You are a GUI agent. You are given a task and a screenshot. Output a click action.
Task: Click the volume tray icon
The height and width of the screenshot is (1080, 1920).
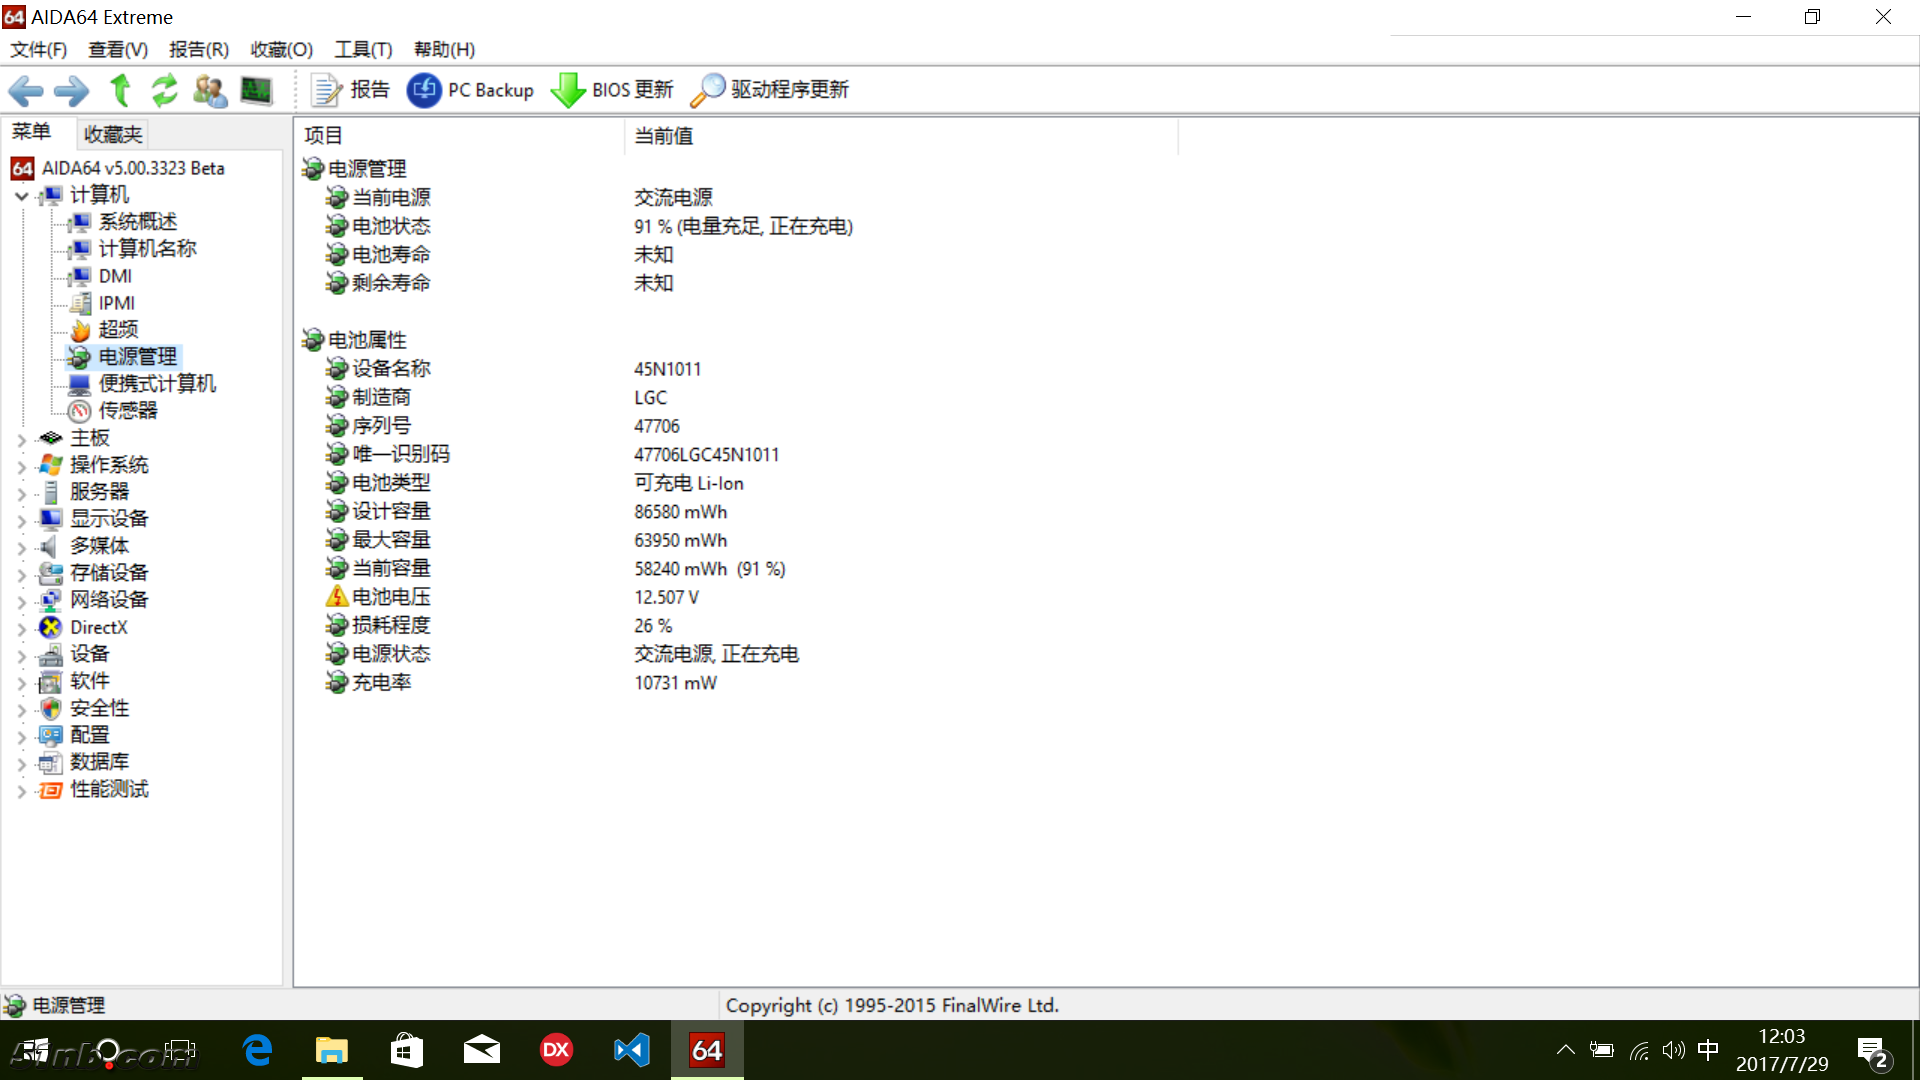1673,1050
